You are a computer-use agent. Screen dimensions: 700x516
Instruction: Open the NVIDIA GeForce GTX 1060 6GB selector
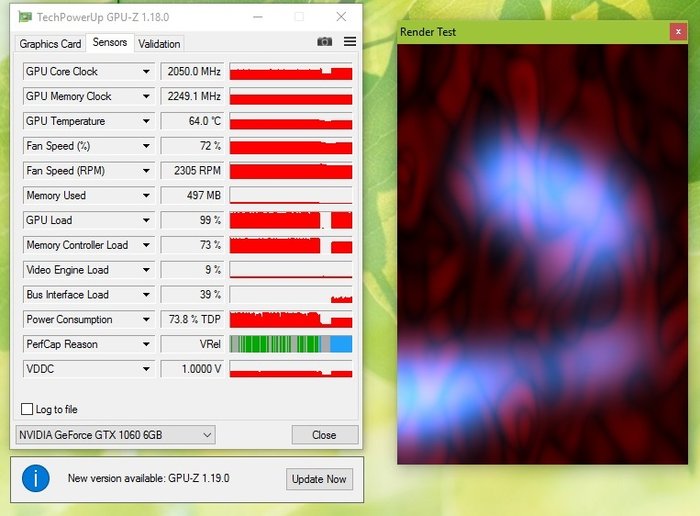coord(115,435)
